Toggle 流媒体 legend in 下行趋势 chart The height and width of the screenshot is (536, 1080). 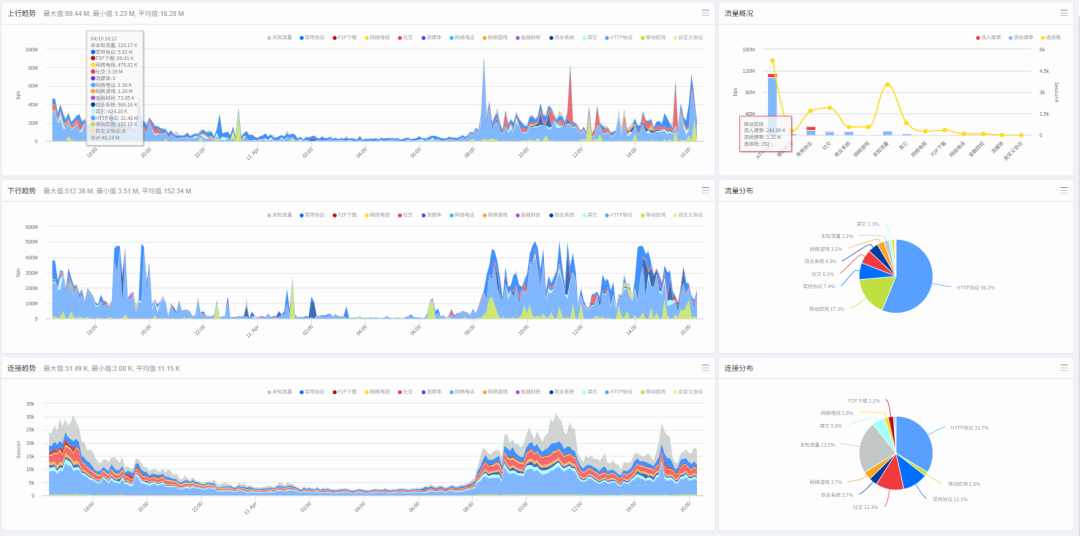(x=431, y=215)
